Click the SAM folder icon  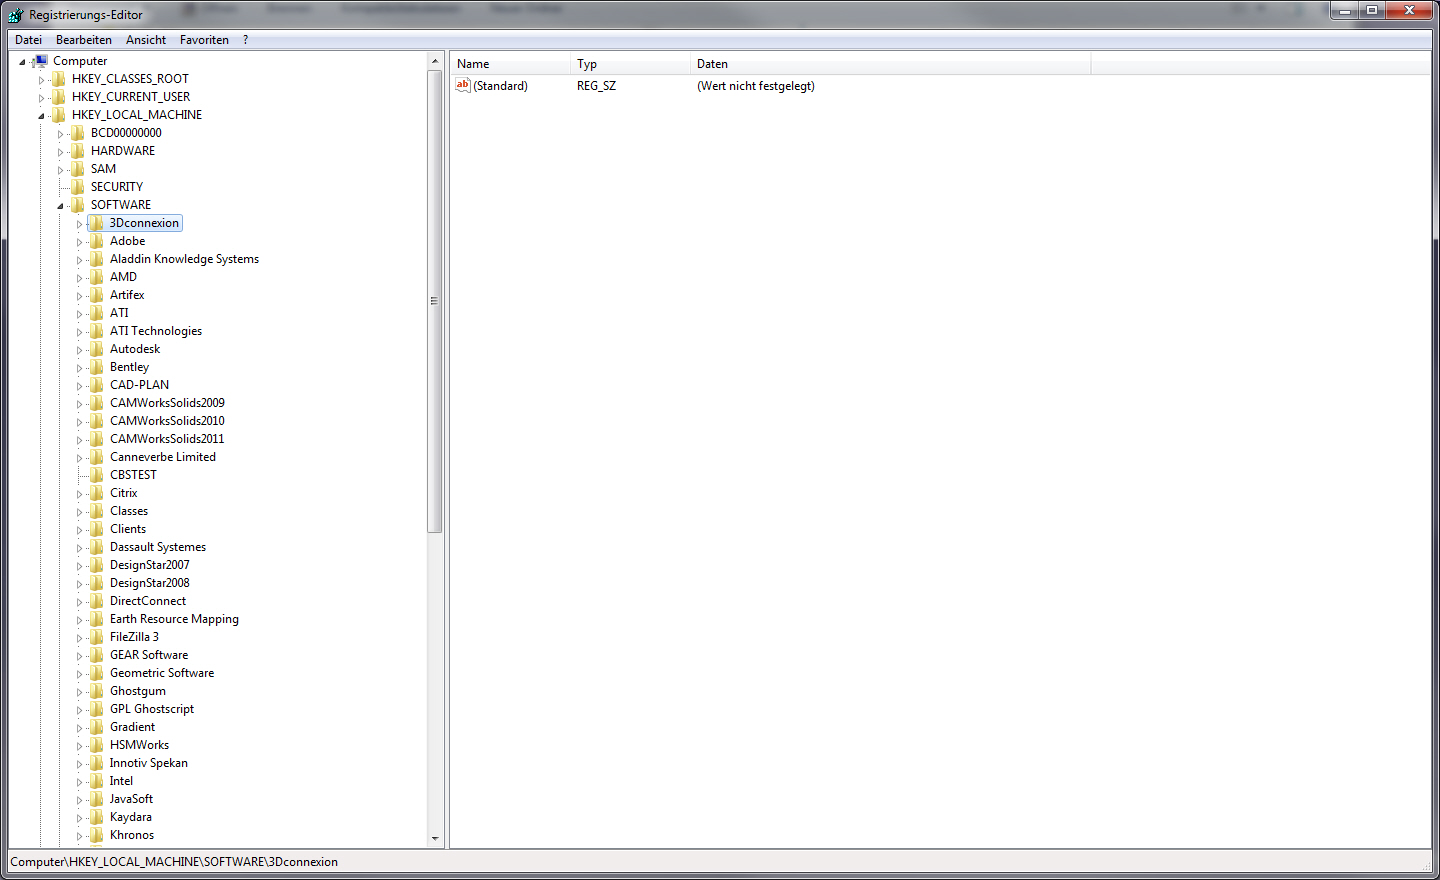[x=78, y=169]
